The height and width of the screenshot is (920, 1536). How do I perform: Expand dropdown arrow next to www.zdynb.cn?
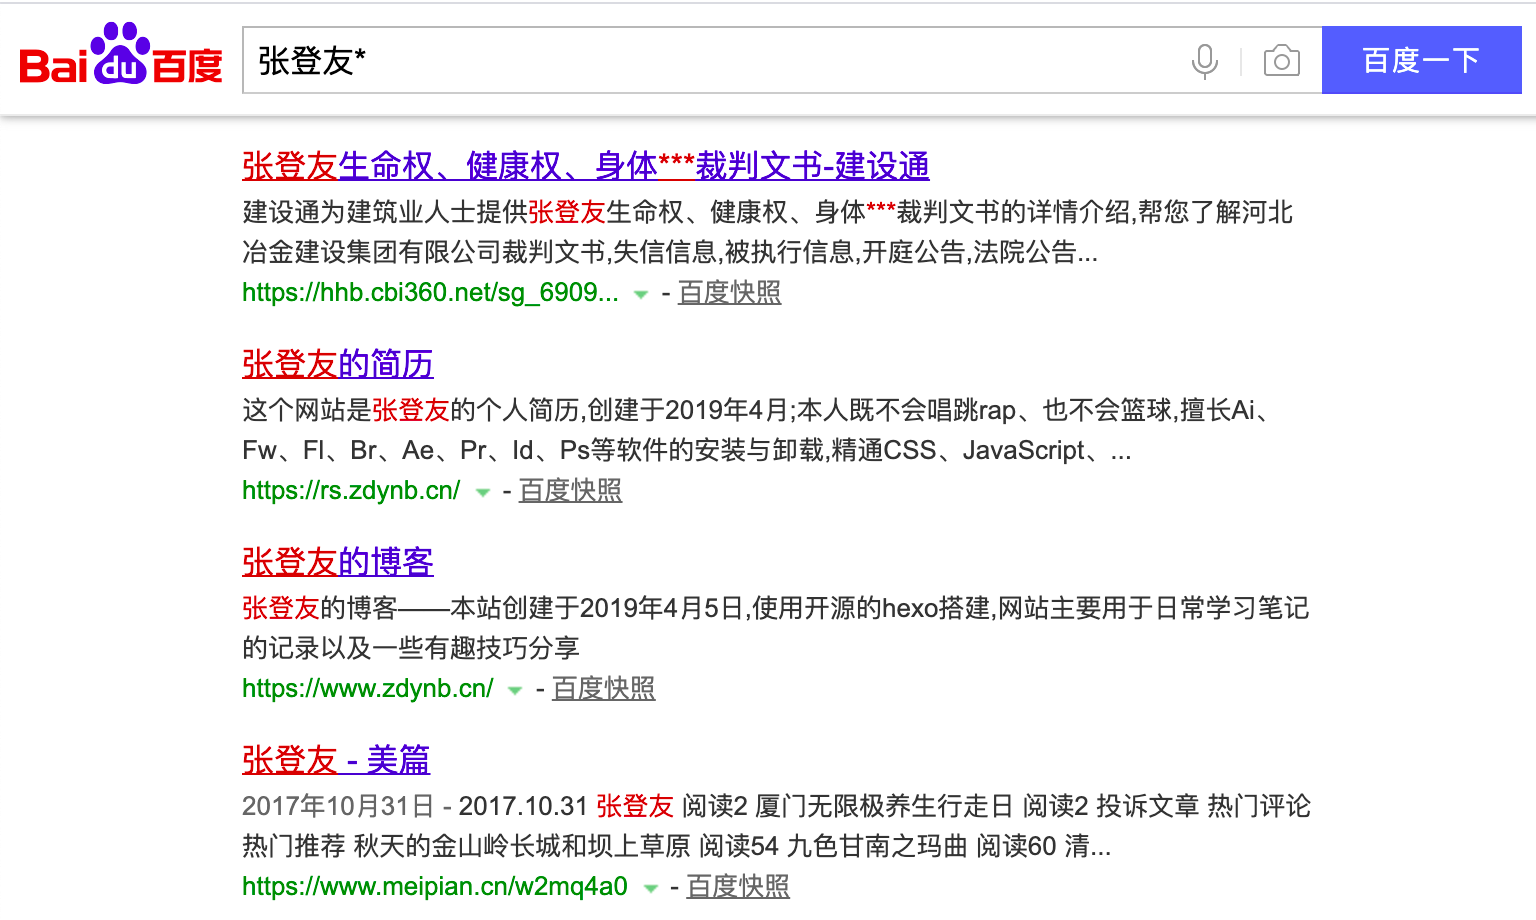click(x=515, y=691)
